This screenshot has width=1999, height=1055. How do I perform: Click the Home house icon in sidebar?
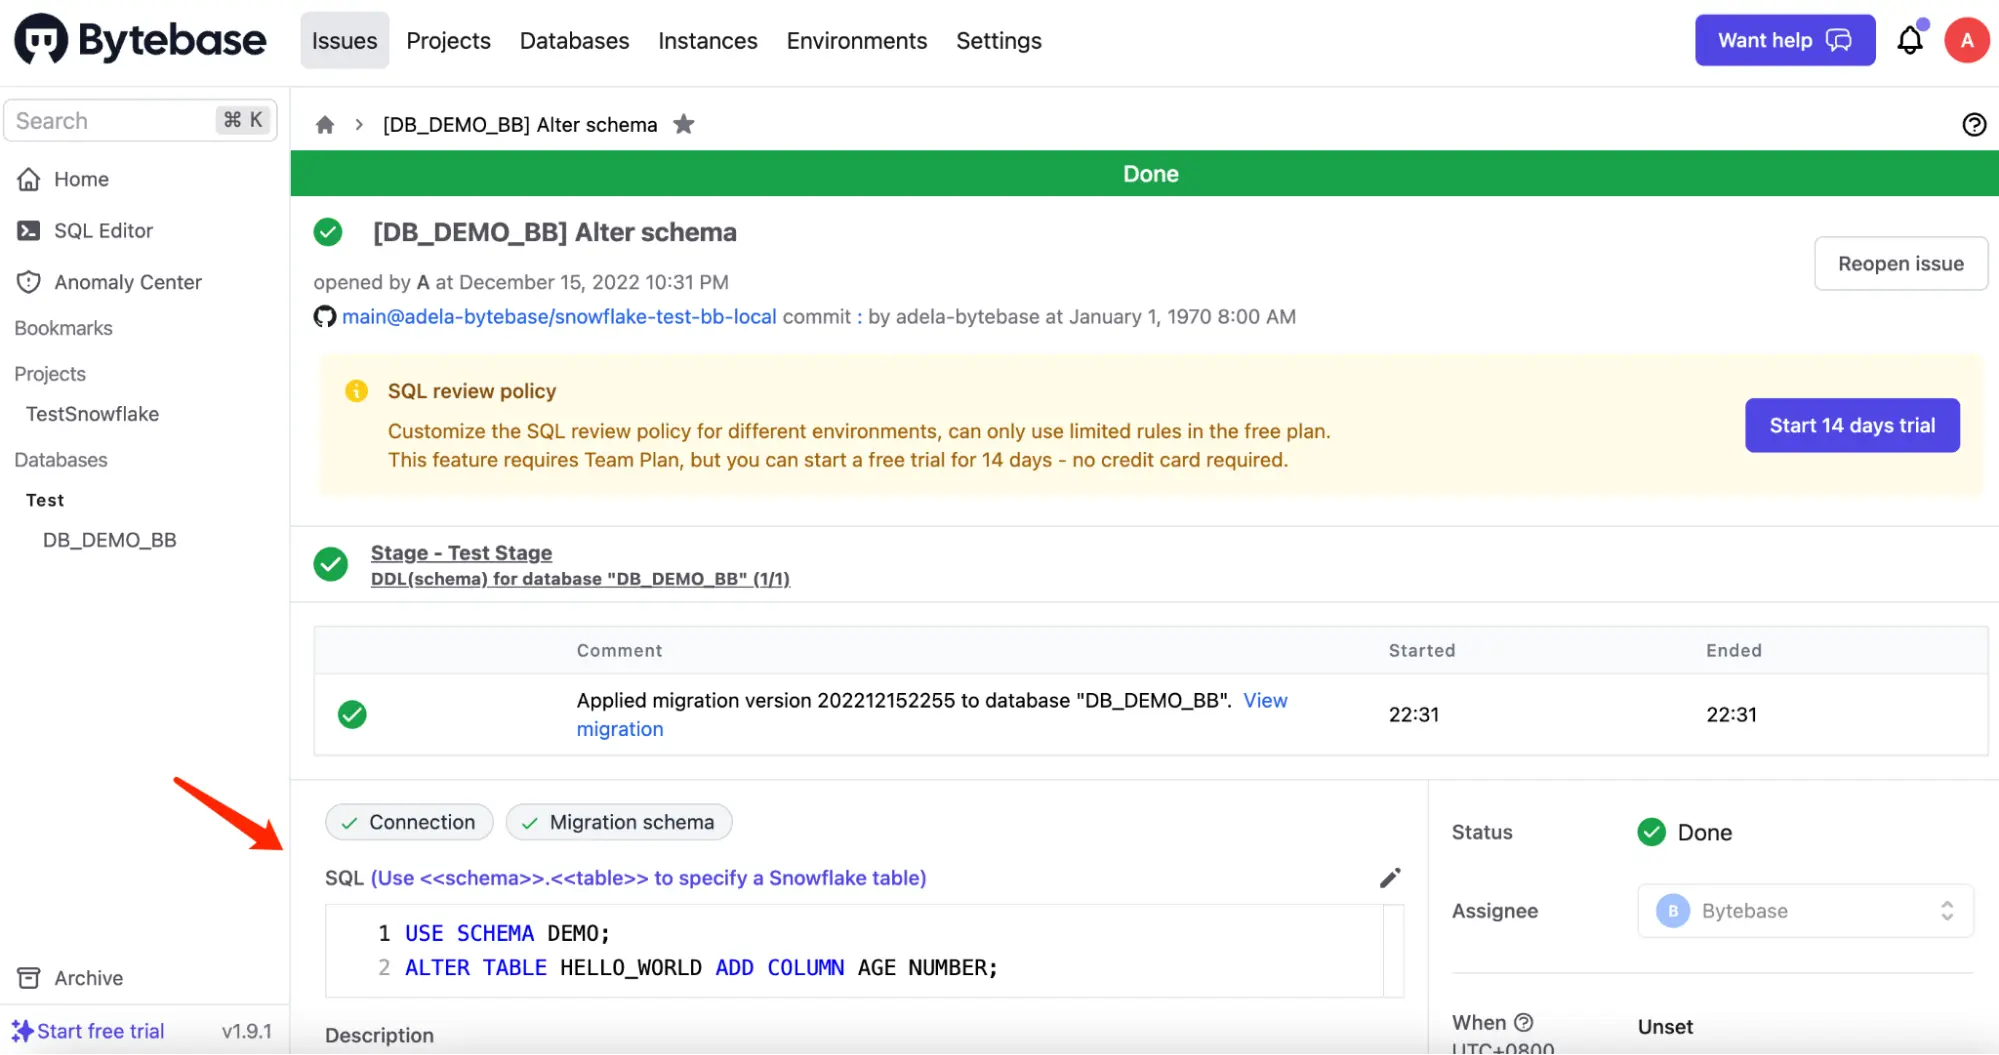coord(29,179)
